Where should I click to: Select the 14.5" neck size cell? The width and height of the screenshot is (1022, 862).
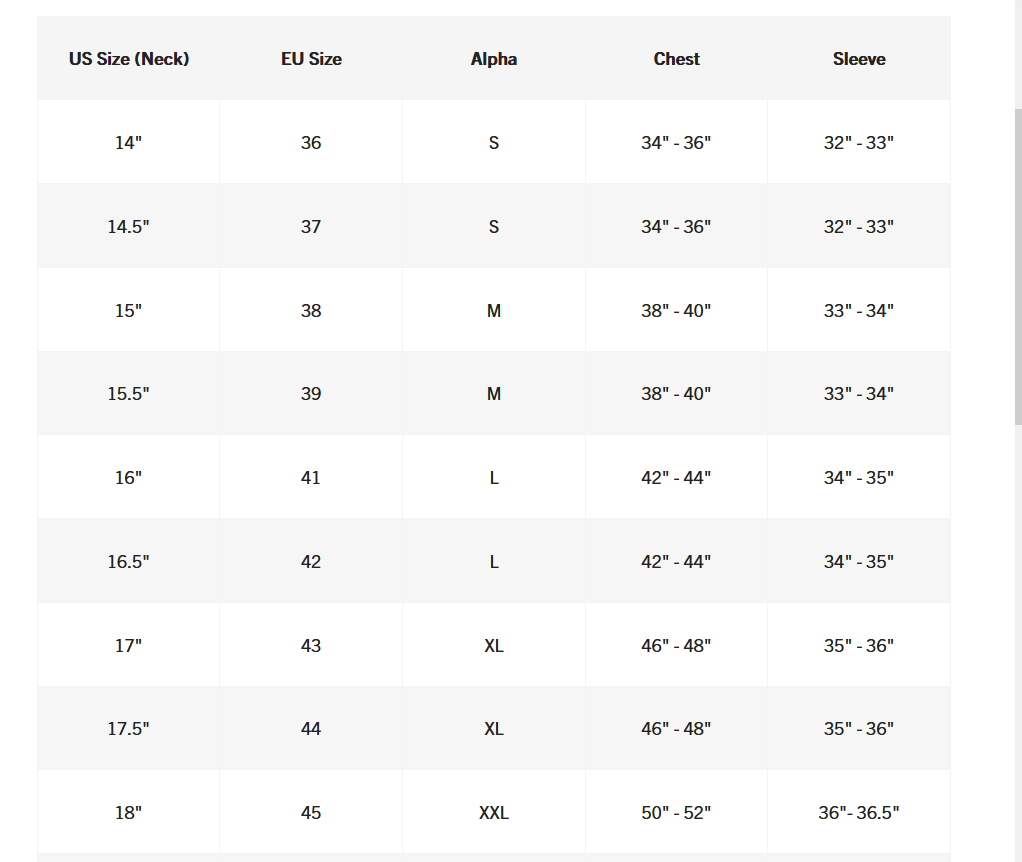[129, 227]
